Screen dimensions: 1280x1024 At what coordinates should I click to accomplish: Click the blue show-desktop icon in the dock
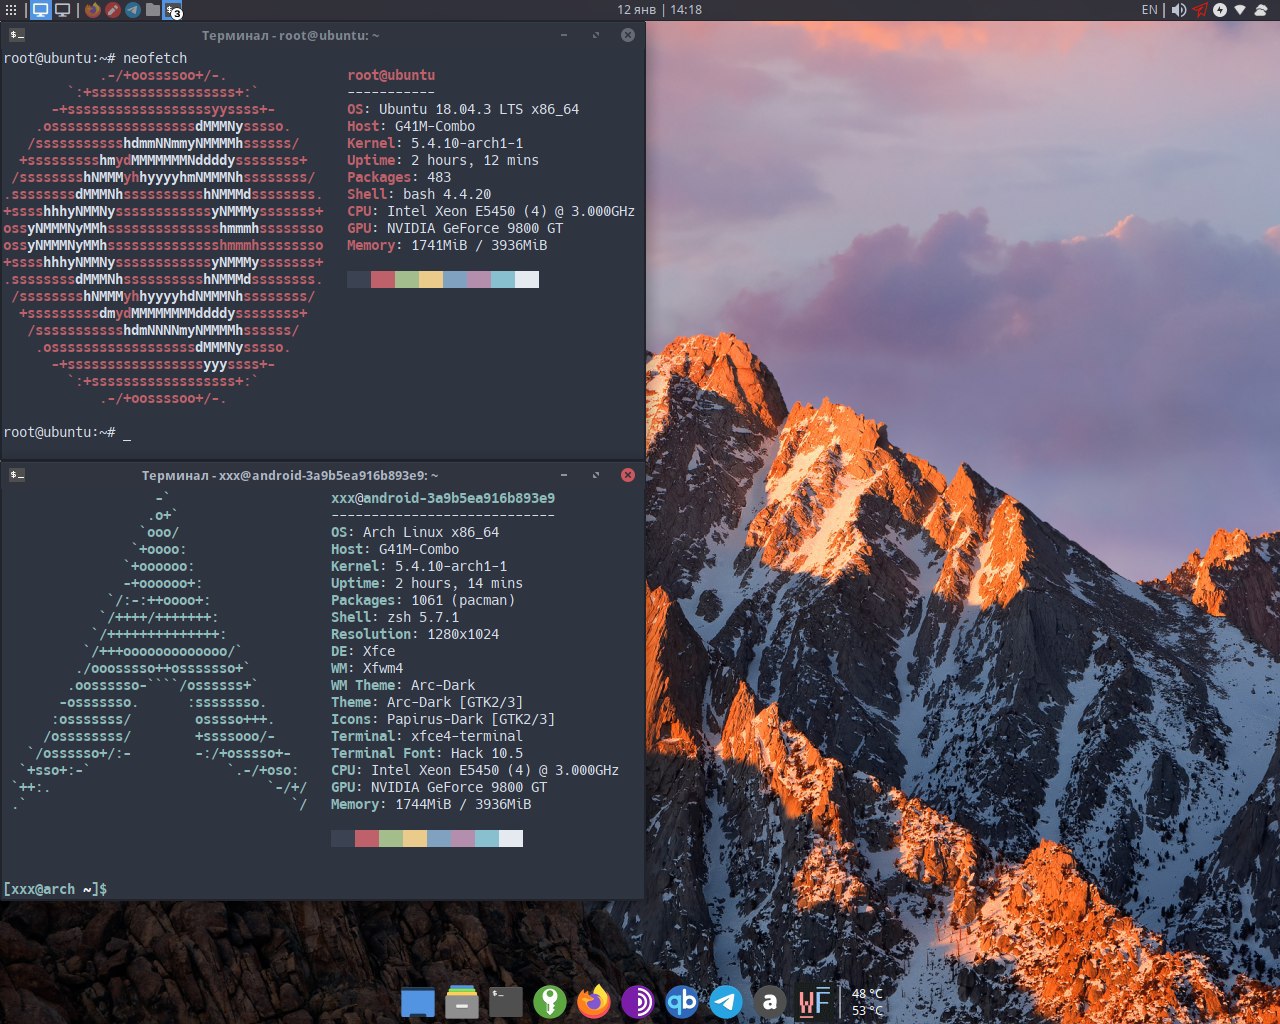point(418,1001)
